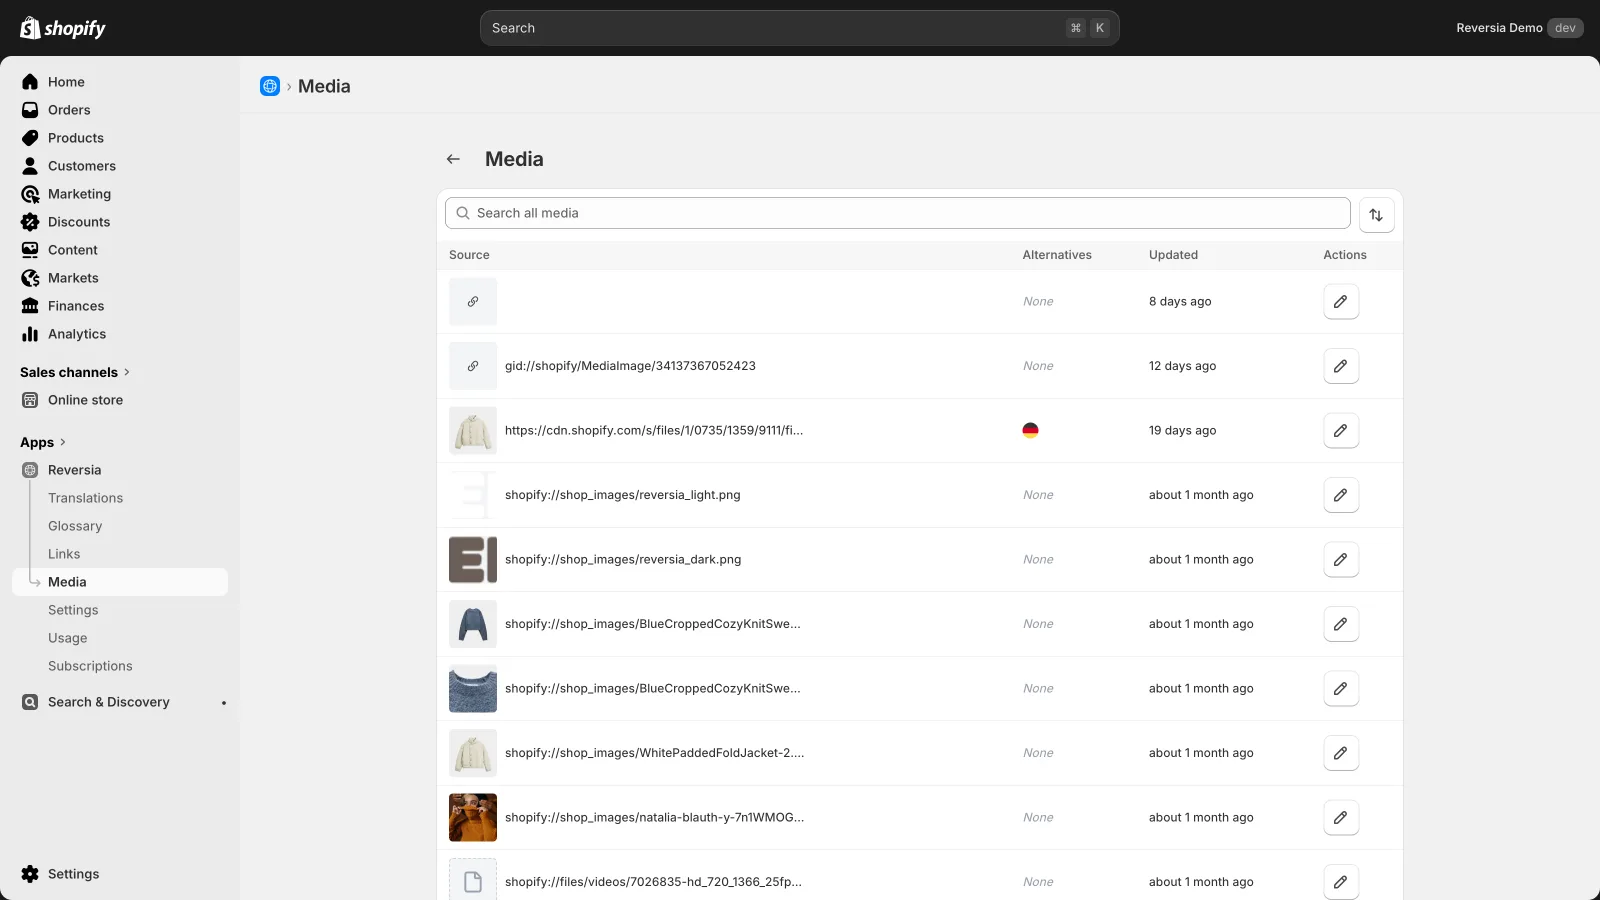Open Glossary in Reversia menu
Viewport: 1600px width, 900px height.
click(x=75, y=526)
